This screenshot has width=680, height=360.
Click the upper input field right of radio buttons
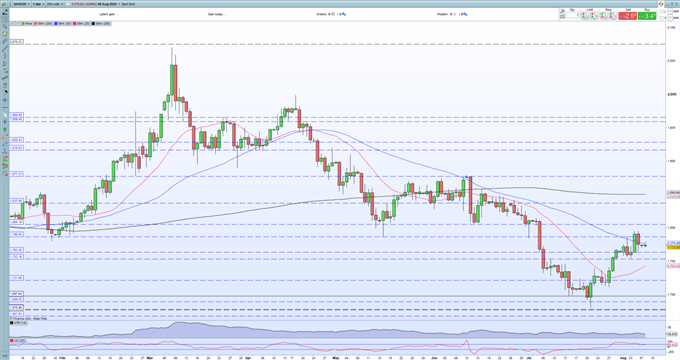click(670, 11)
